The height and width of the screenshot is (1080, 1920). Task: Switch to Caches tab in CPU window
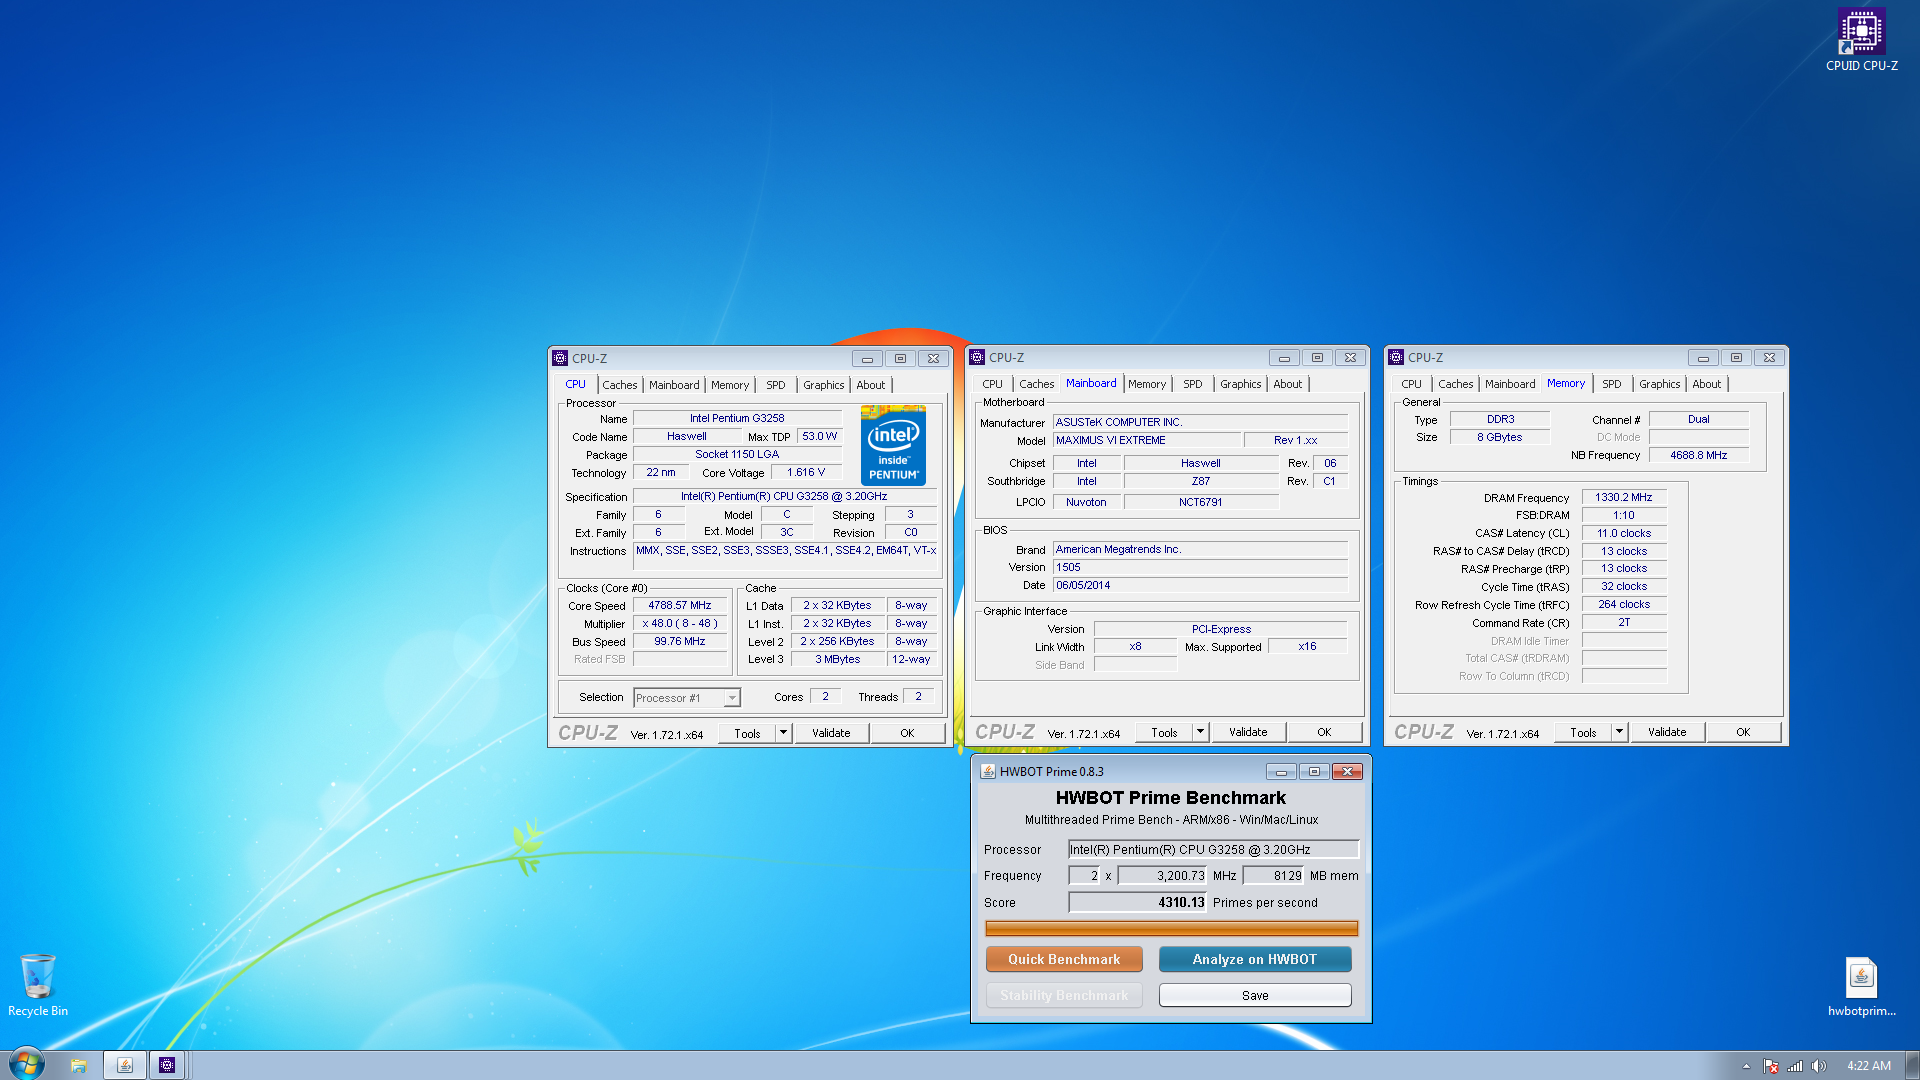pyautogui.click(x=619, y=385)
